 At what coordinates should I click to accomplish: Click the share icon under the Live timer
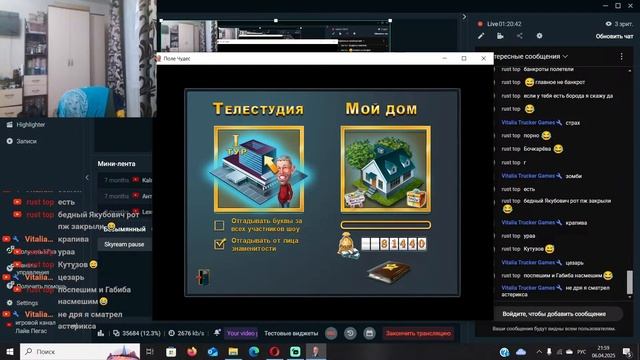[519, 36]
